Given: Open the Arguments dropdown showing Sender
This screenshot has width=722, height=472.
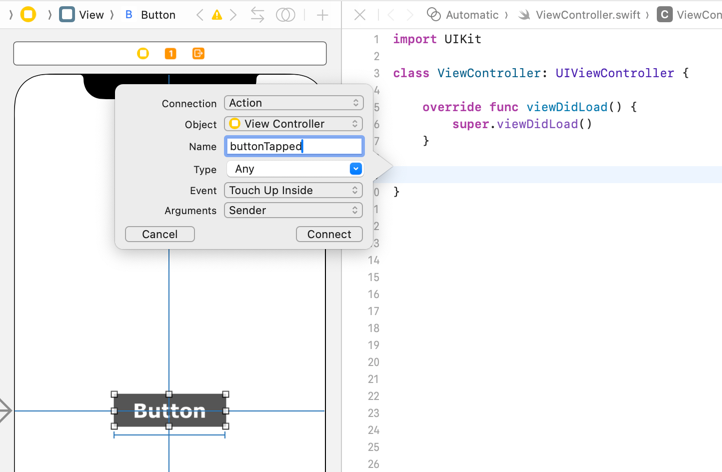Looking at the screenshot, I should click(x=294, y=210).
